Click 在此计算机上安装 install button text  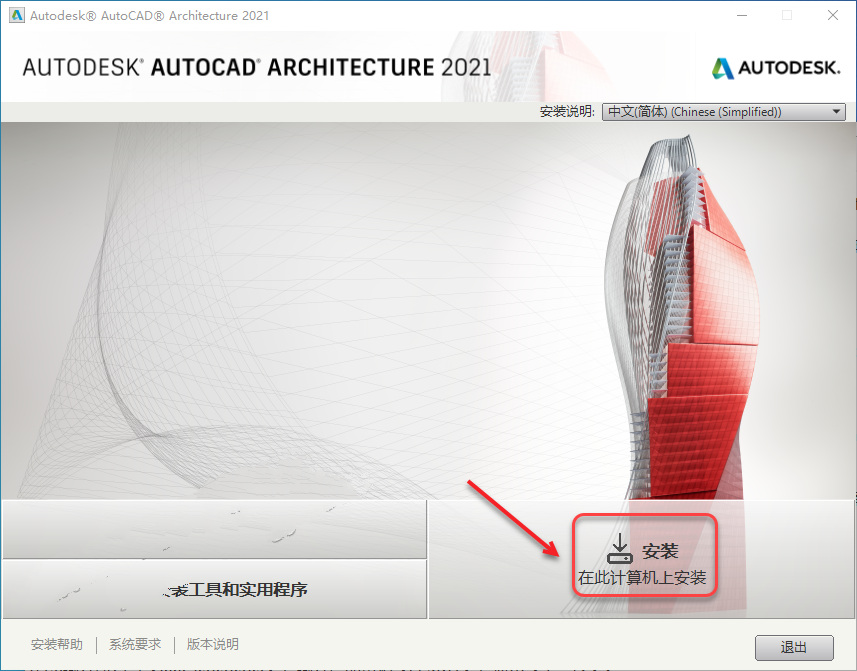pos(642,578)
